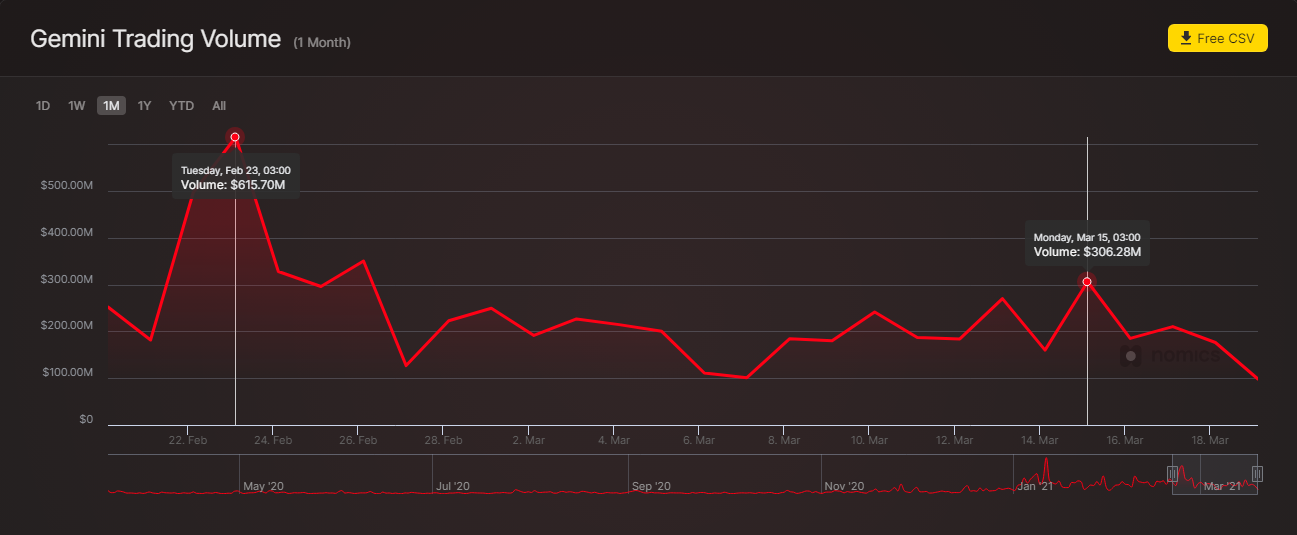Grab the right navigator range handle

pos(1257,473)
